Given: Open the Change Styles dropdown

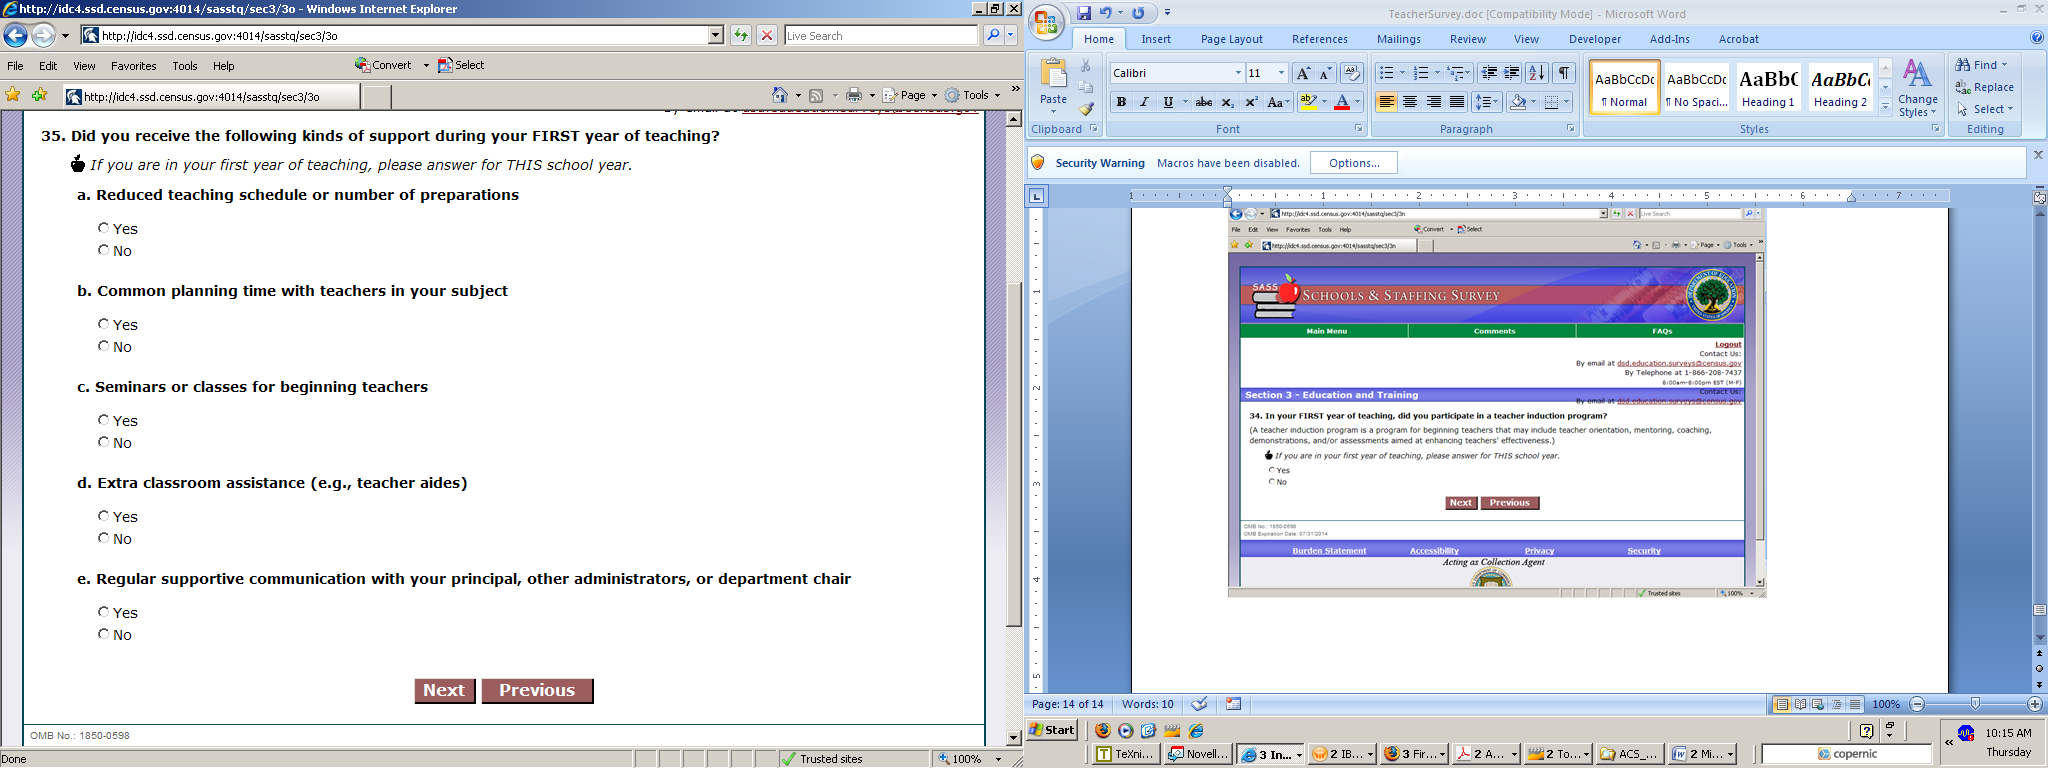Looking at the screenshot, I should [1918, 88].
